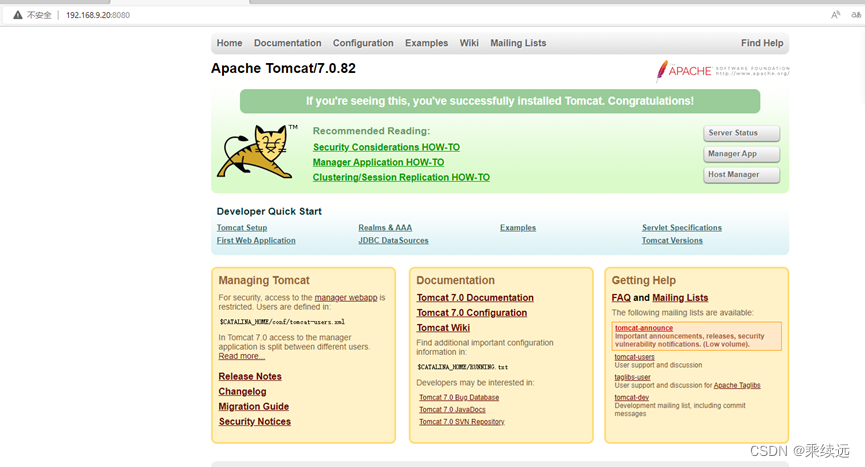Open Clustering/Session Replication HOW-TO link
Viewport: 865px width, 467px height.
tap(401, 177)
